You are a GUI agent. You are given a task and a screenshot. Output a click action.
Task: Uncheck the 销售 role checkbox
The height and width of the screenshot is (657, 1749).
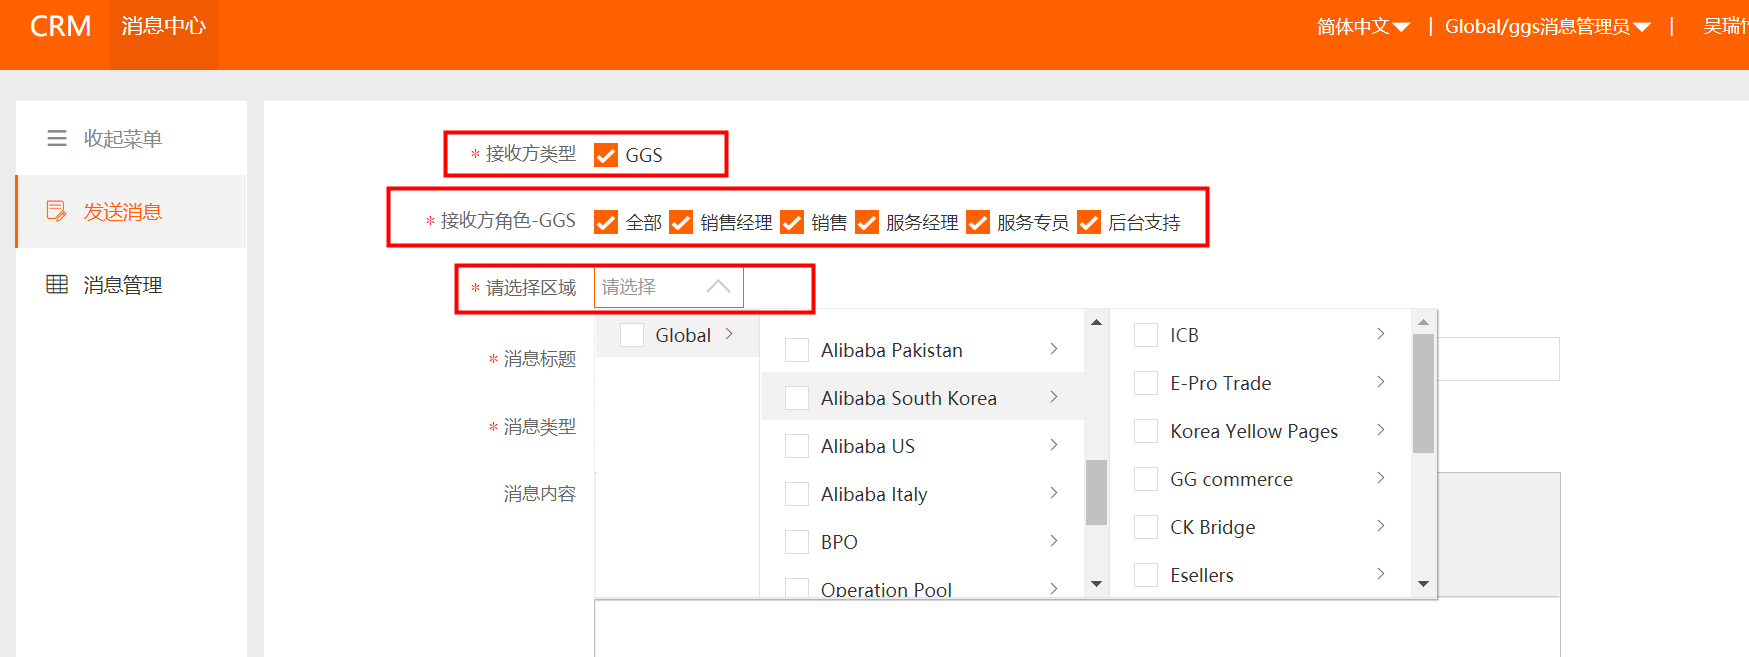point(792,222)
